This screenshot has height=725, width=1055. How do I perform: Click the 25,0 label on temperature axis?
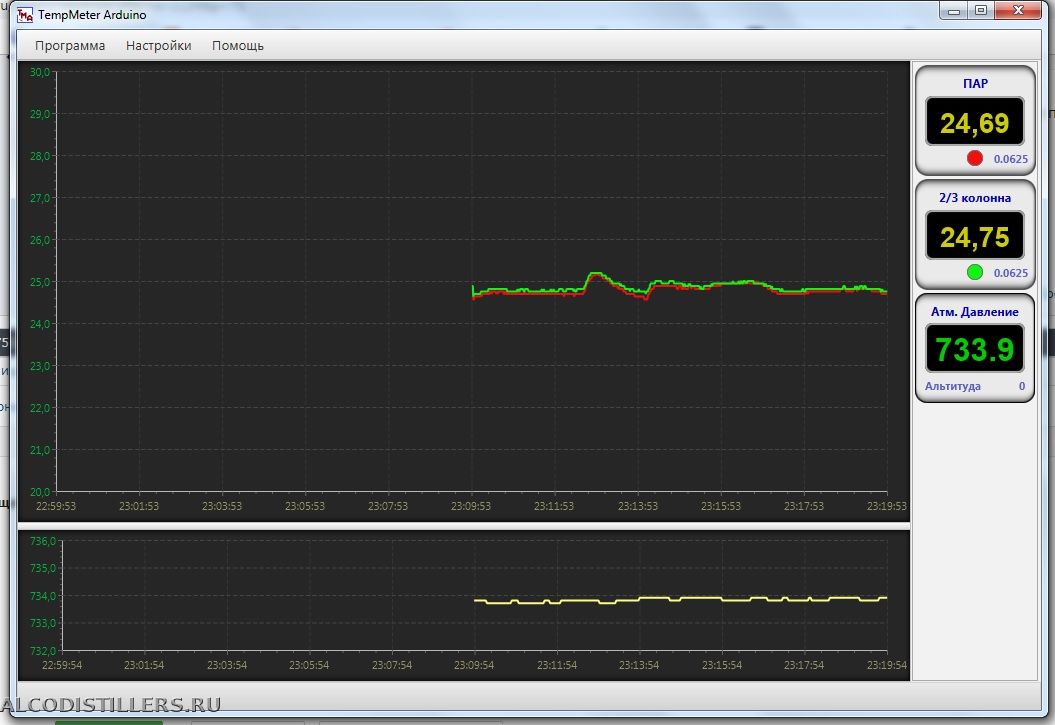40,282
